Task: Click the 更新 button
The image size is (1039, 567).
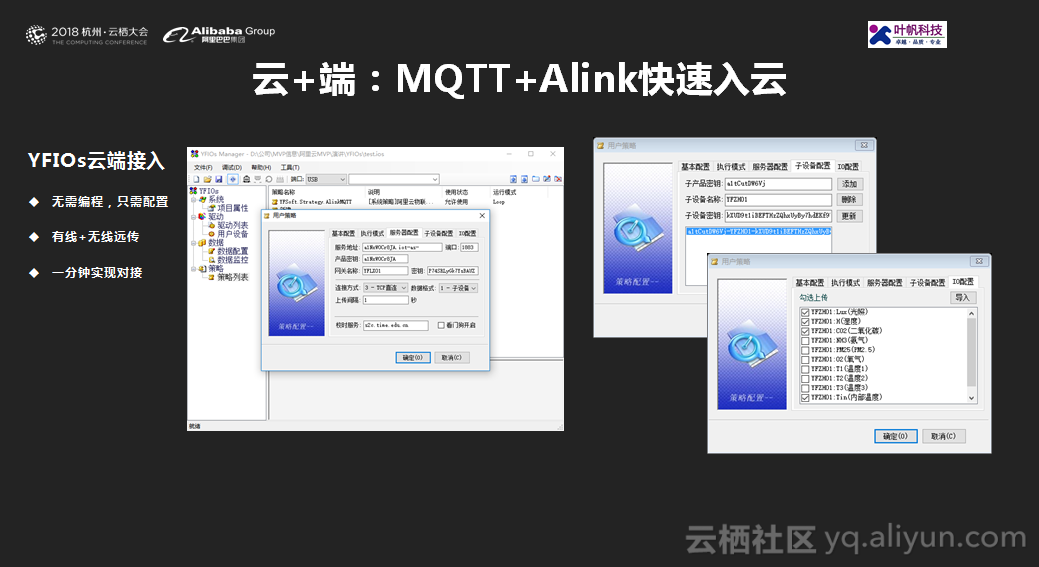Action: 849,216
